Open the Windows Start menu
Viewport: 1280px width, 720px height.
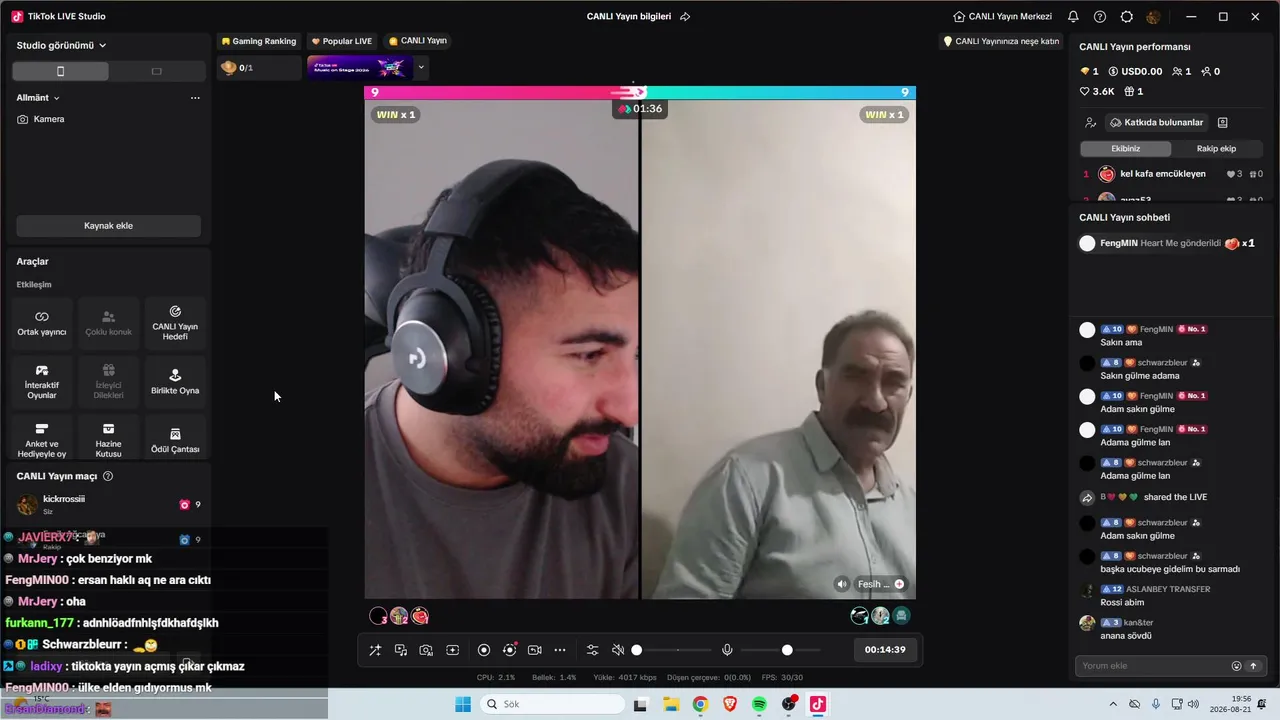[x=463, y=705]
